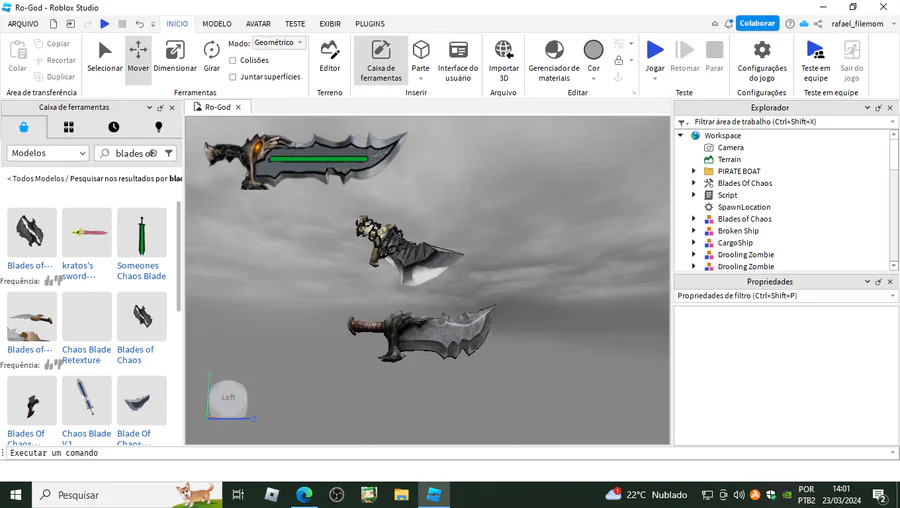The image size is (900, 508).
Task: Select the green Someones Chaos Blade thumbnail
Action: 142,232
